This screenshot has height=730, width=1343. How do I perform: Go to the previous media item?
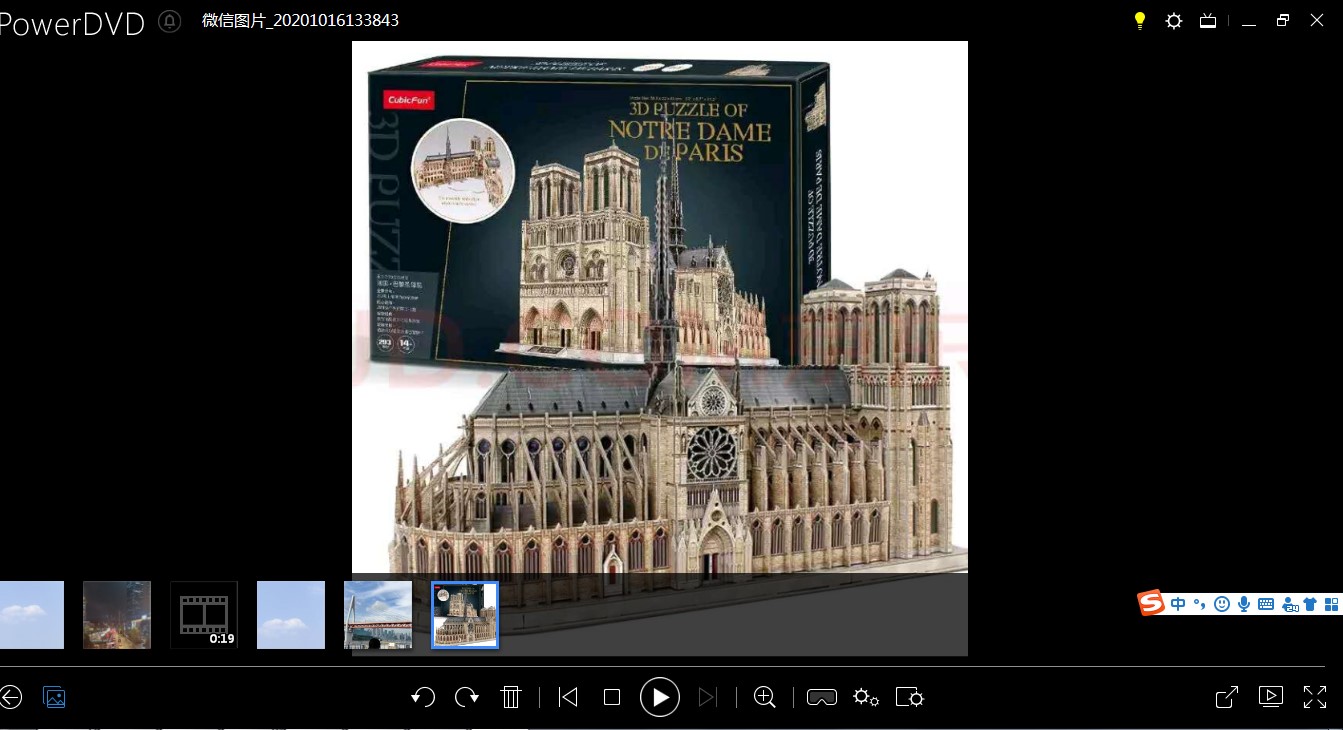coord(568,697)
